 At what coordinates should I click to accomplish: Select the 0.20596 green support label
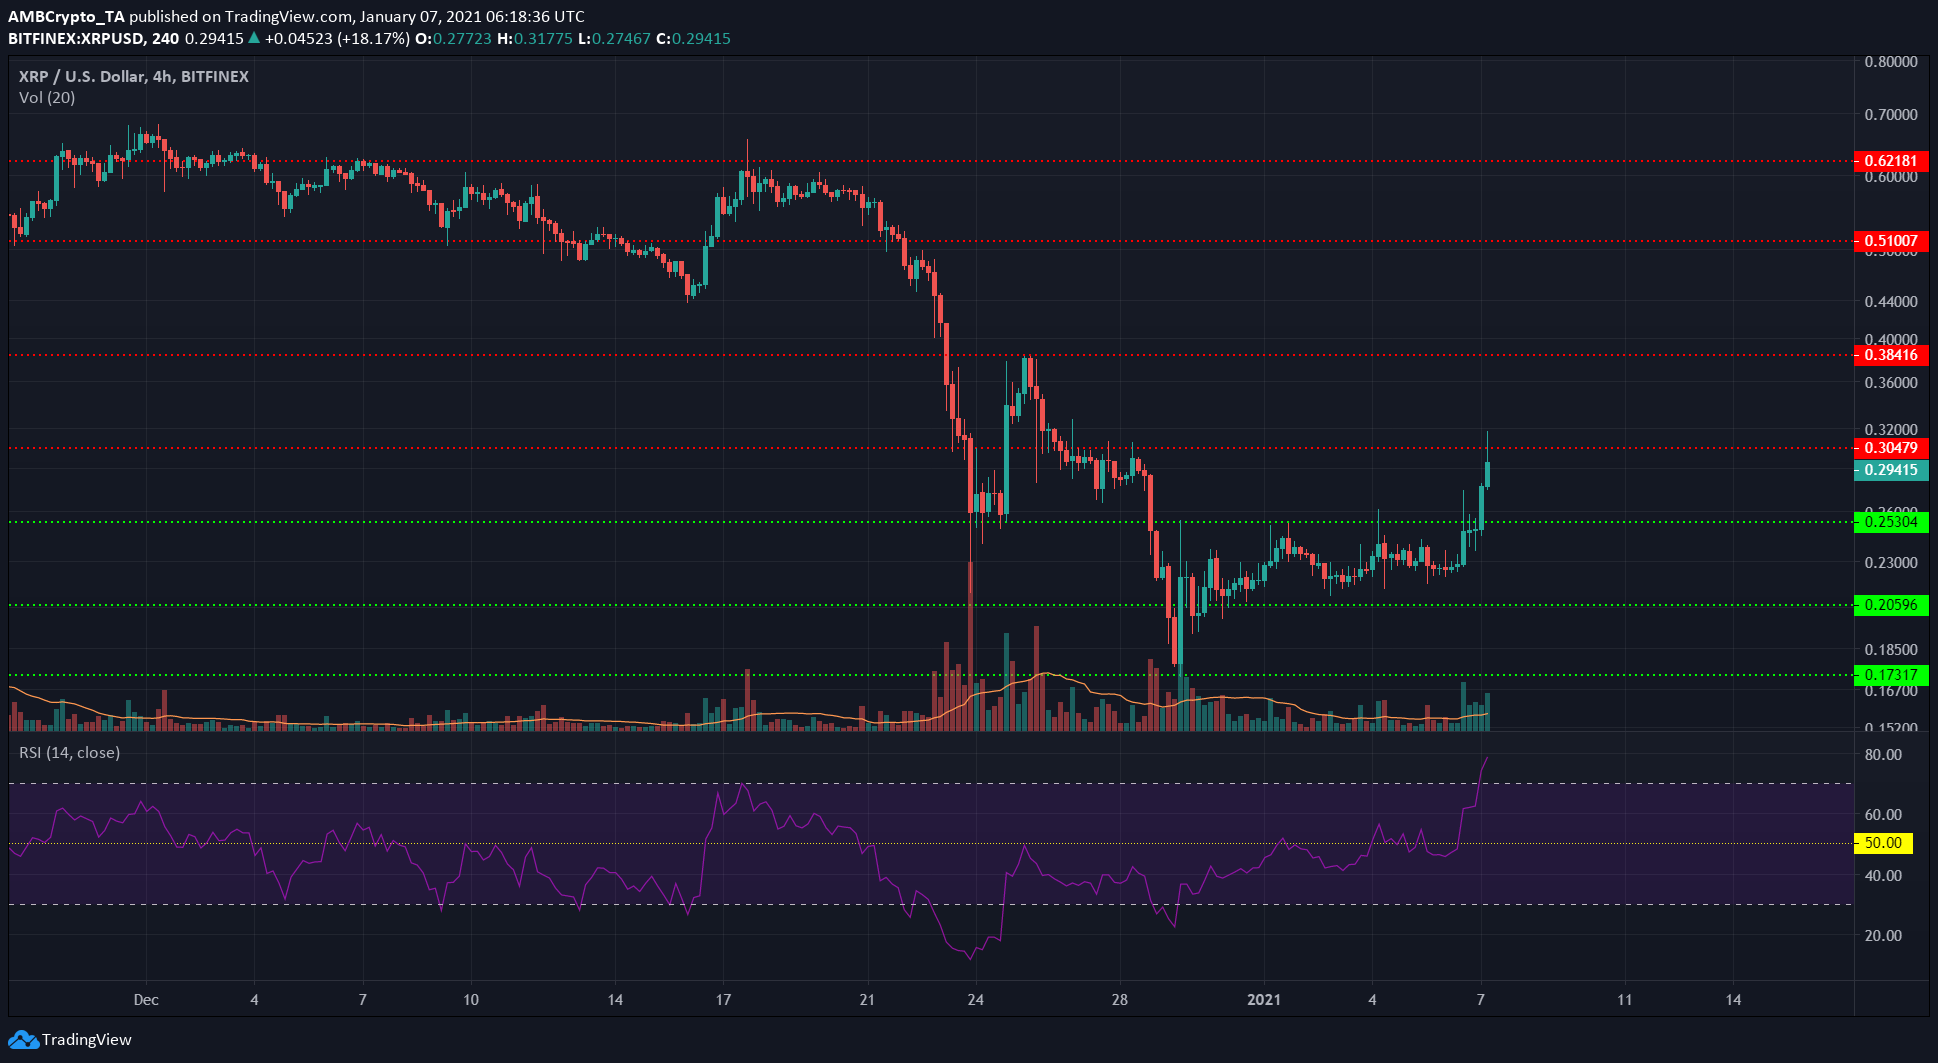click(x=1891, y=605)
